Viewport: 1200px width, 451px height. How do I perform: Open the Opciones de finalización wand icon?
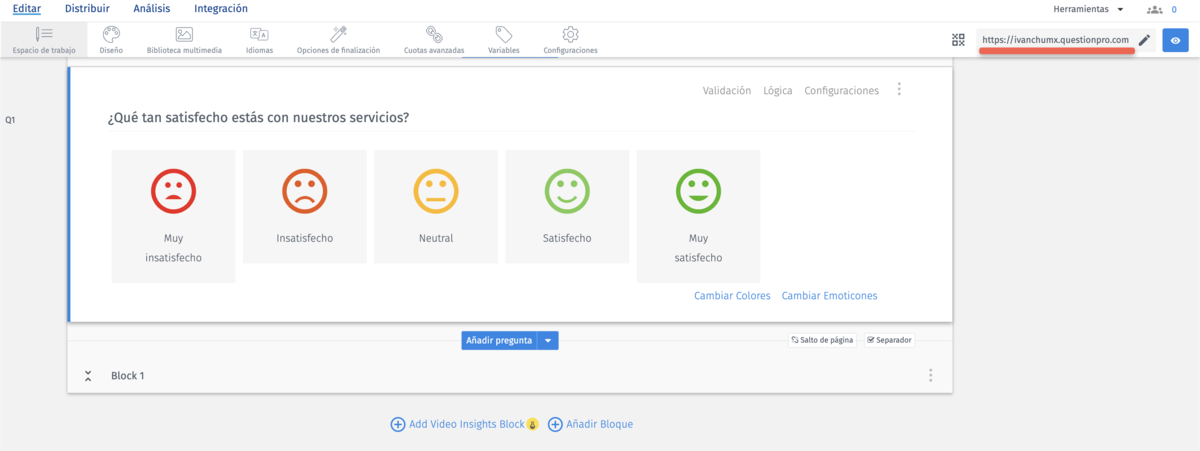click(338, 34)
